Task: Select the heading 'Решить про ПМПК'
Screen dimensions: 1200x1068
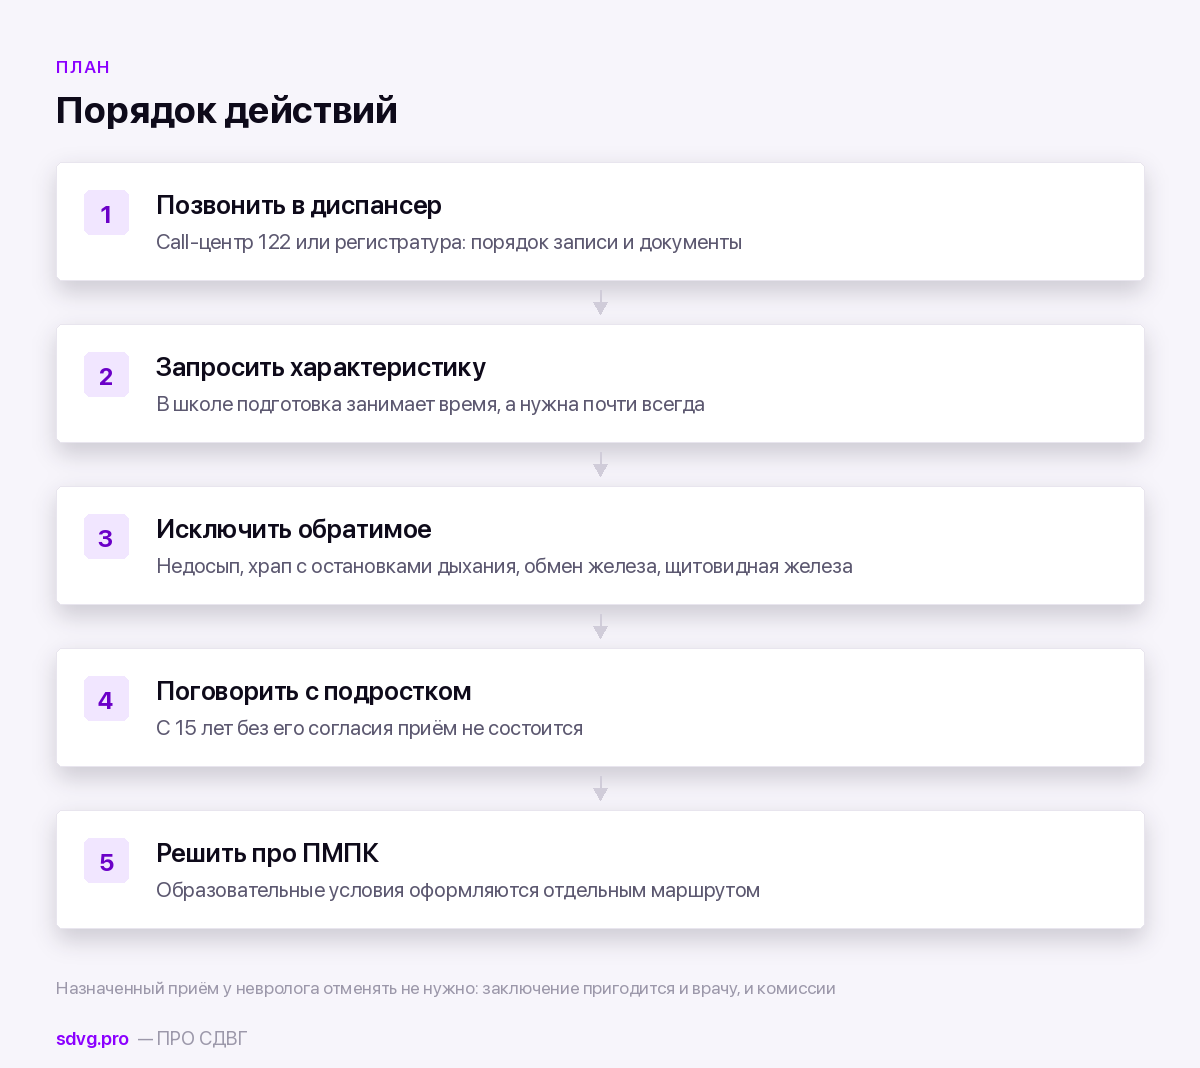Action: [x=267, y=853]
